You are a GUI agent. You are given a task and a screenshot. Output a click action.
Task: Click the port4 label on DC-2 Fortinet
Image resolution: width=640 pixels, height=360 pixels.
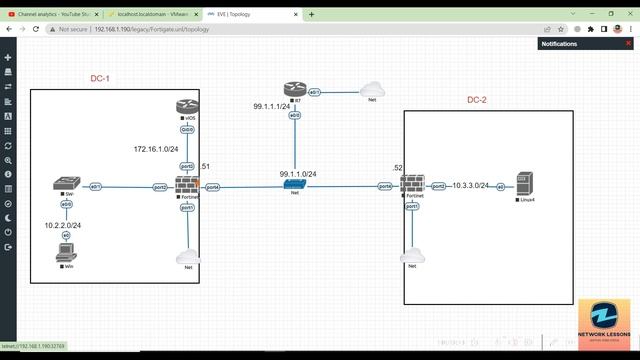click(385, 186)
